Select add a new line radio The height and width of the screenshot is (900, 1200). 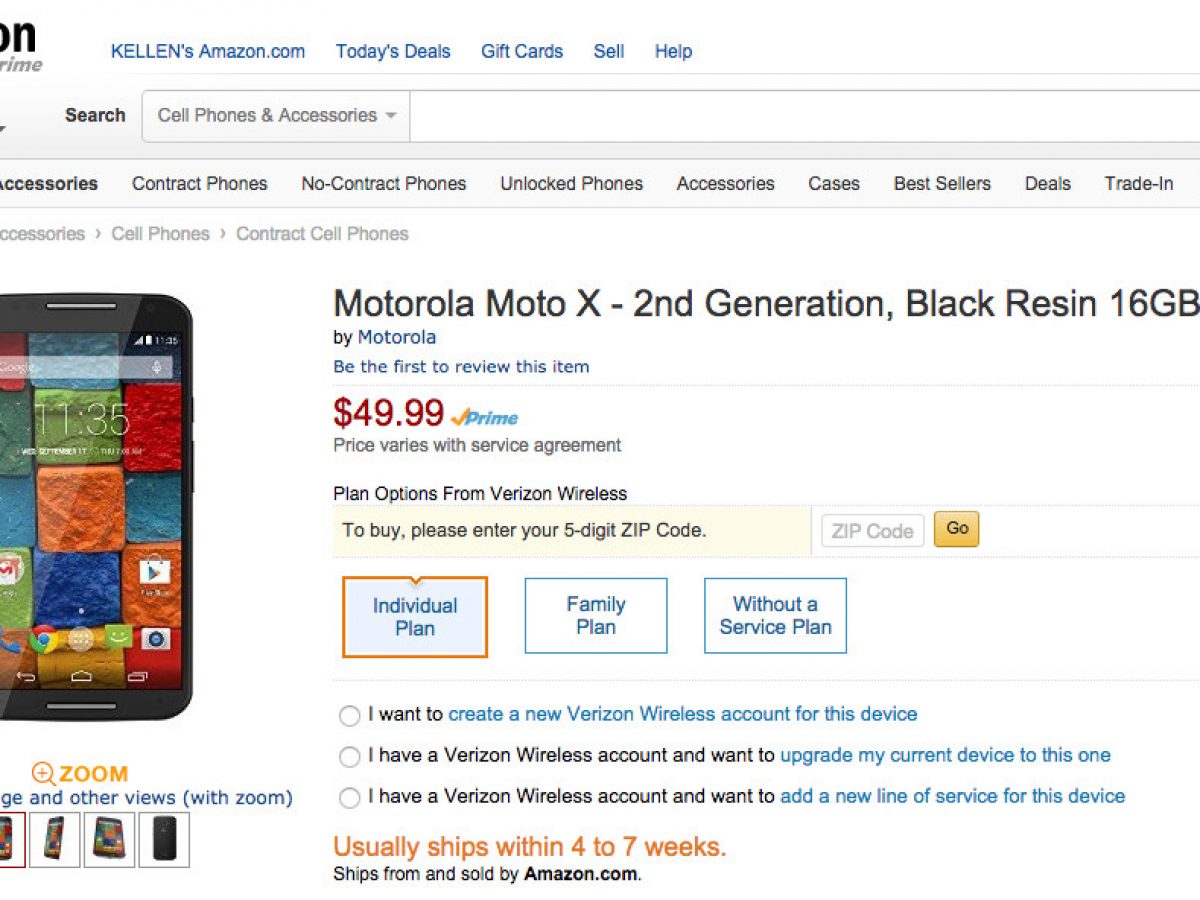(x=349, y=798)
